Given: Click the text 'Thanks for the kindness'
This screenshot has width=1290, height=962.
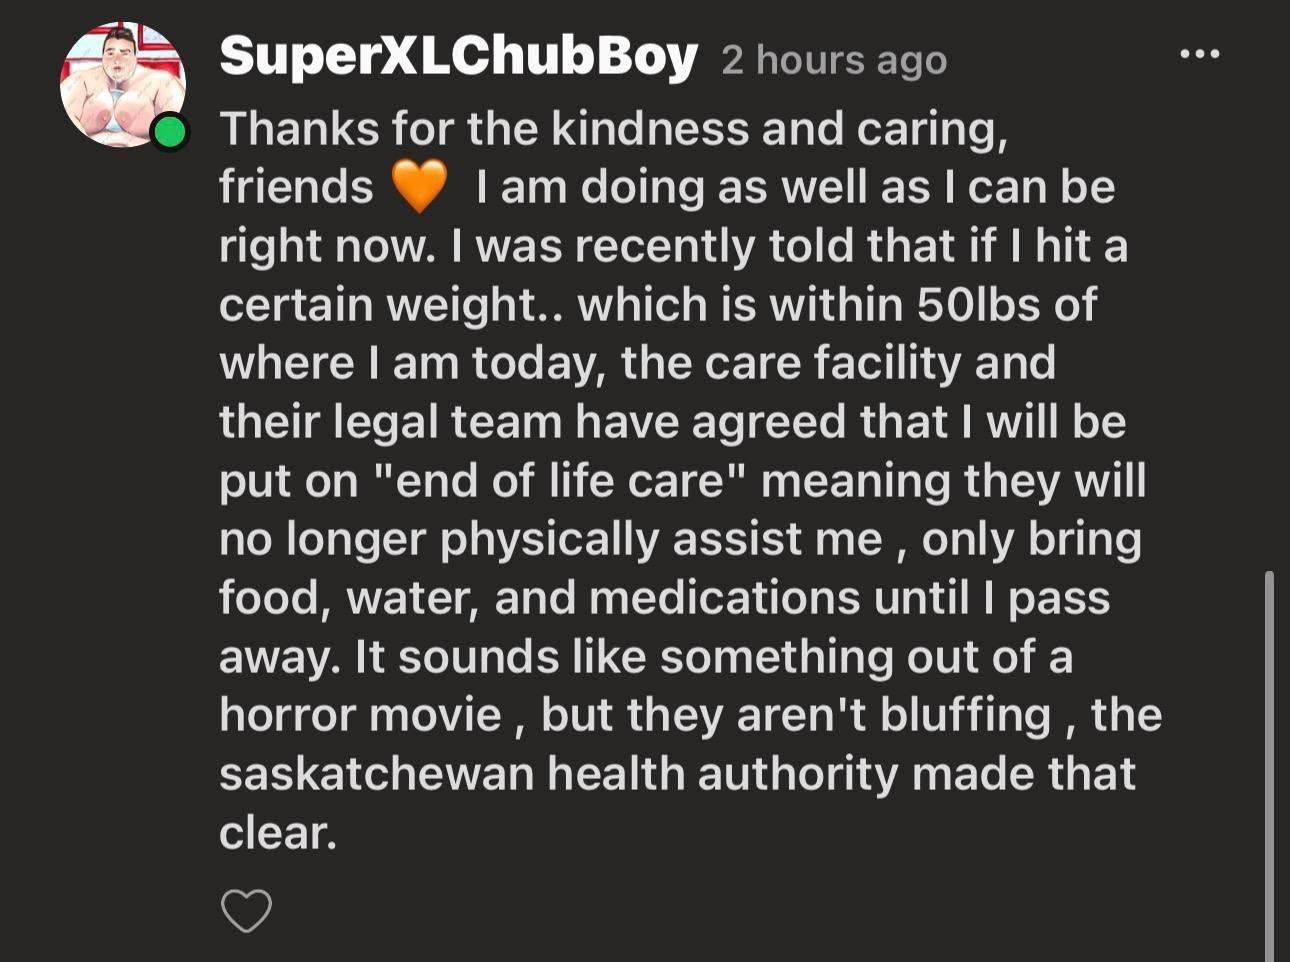Looking at the screenshot, I should coord(482,129).
